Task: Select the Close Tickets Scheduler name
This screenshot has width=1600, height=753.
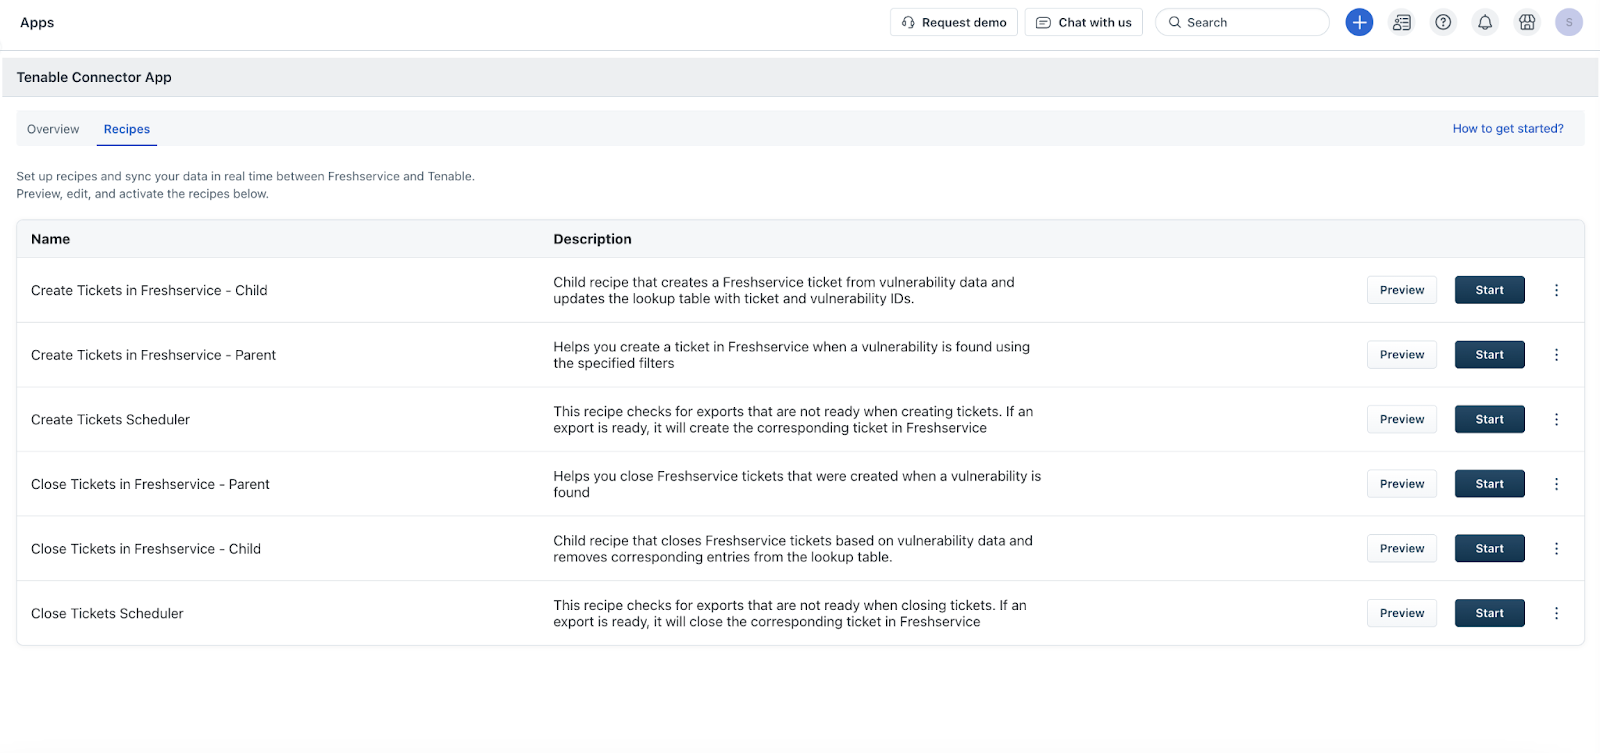Action: [x=107, y=613]
